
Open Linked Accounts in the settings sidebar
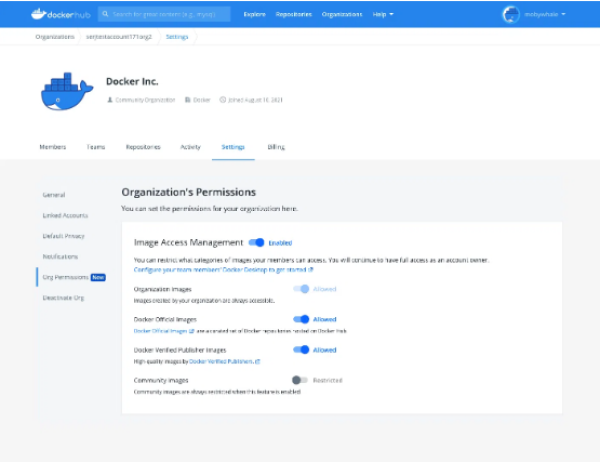click(x=64, y=215)
